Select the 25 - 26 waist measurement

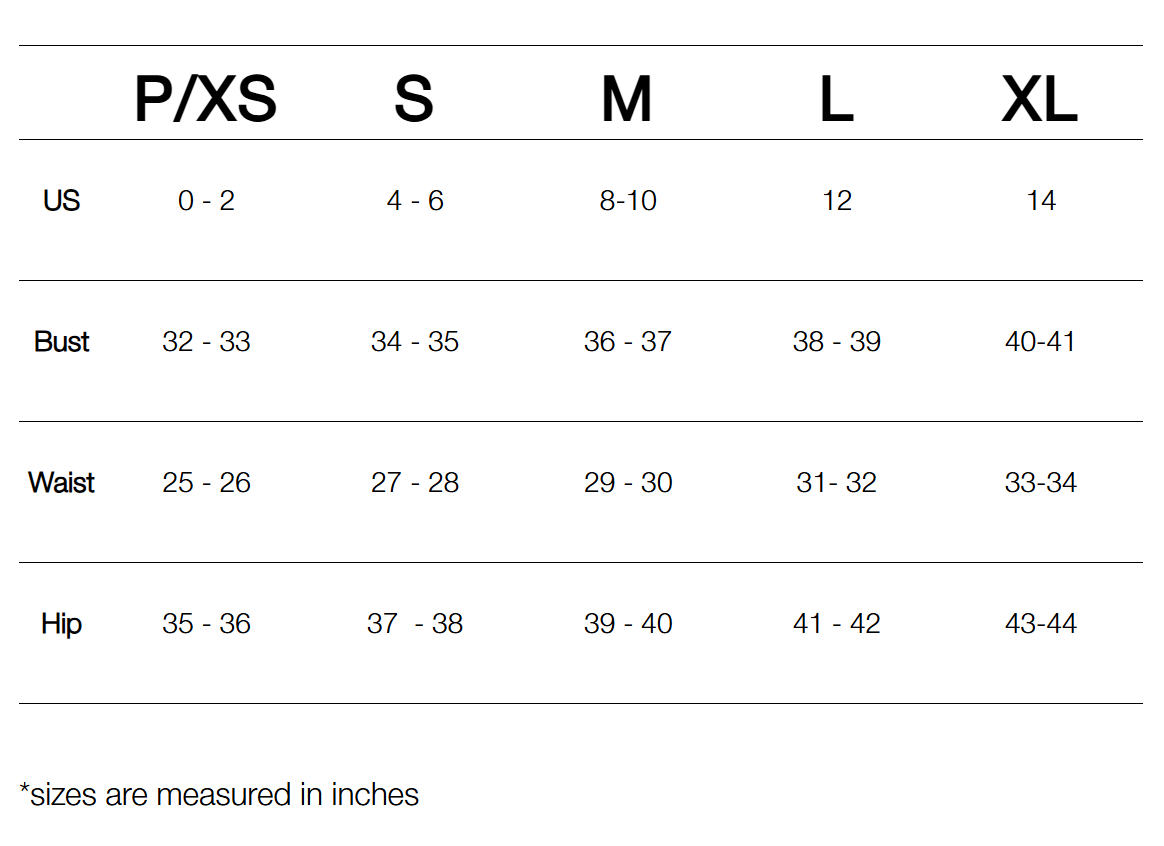coord(206,483)
